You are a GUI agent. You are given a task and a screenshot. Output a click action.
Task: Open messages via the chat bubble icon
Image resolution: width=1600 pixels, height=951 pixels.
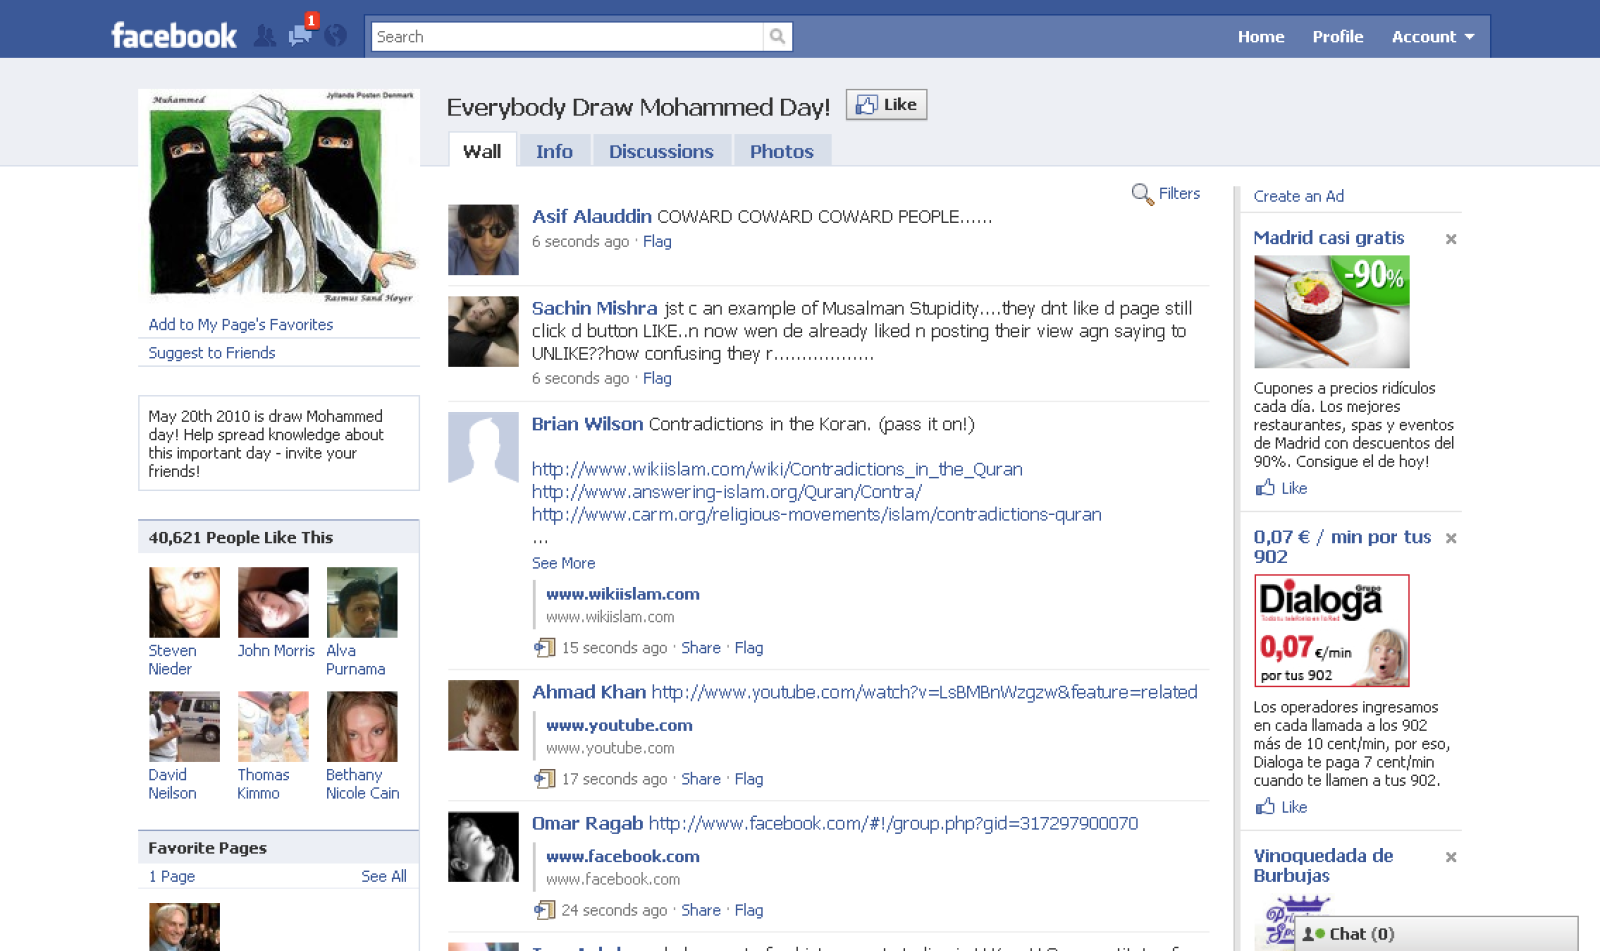(298, 36)
